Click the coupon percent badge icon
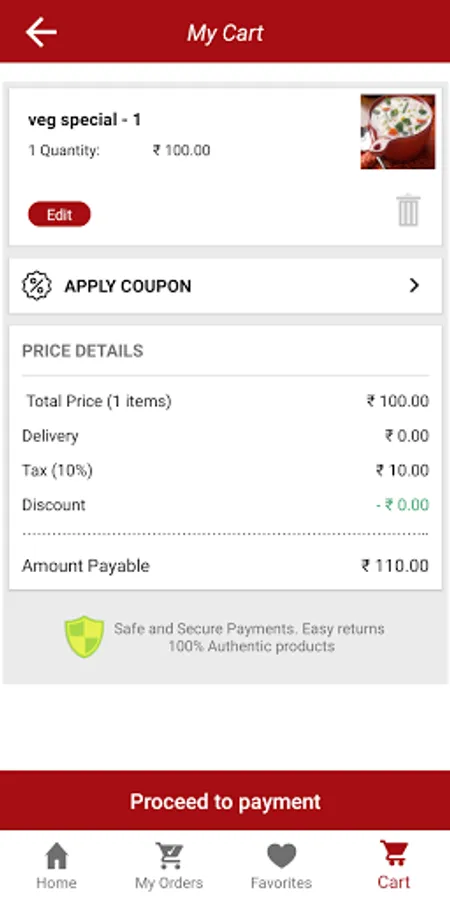Screen dimensions: 450x900 tap(37, 286)
